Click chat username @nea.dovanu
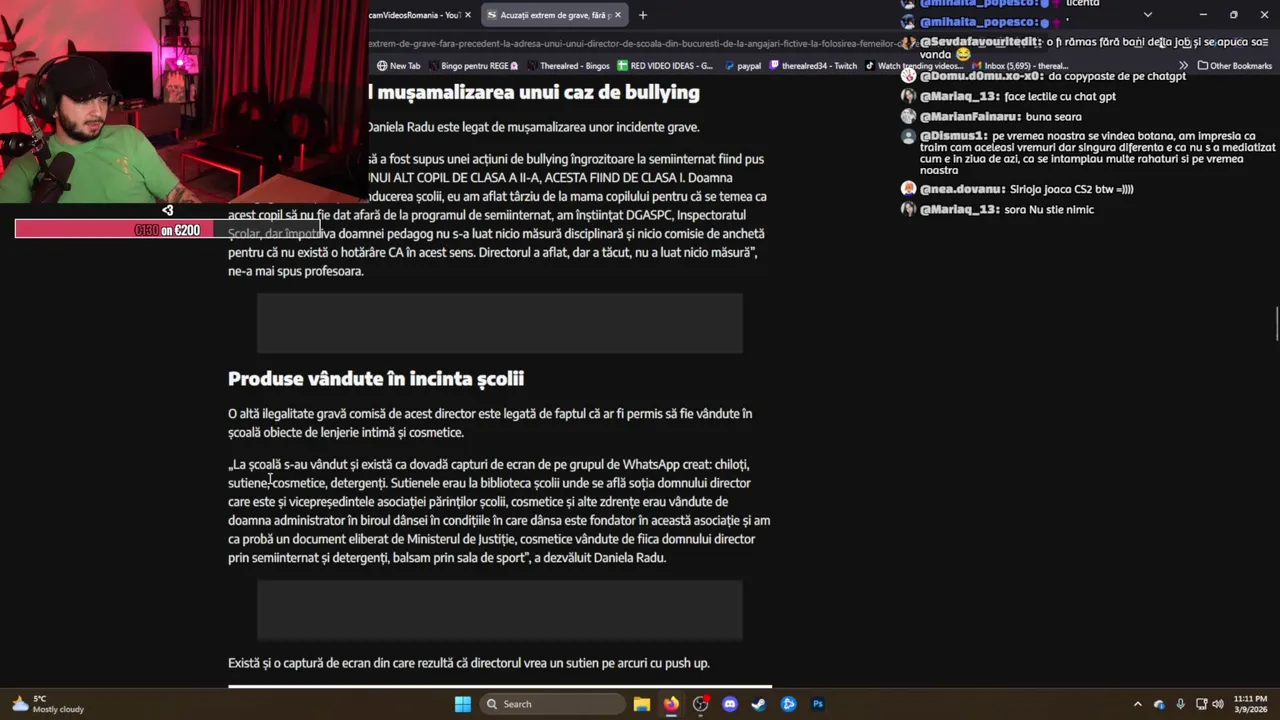Image resolution: width=1280 pixels, height=720 pixels. coord(962,189)
